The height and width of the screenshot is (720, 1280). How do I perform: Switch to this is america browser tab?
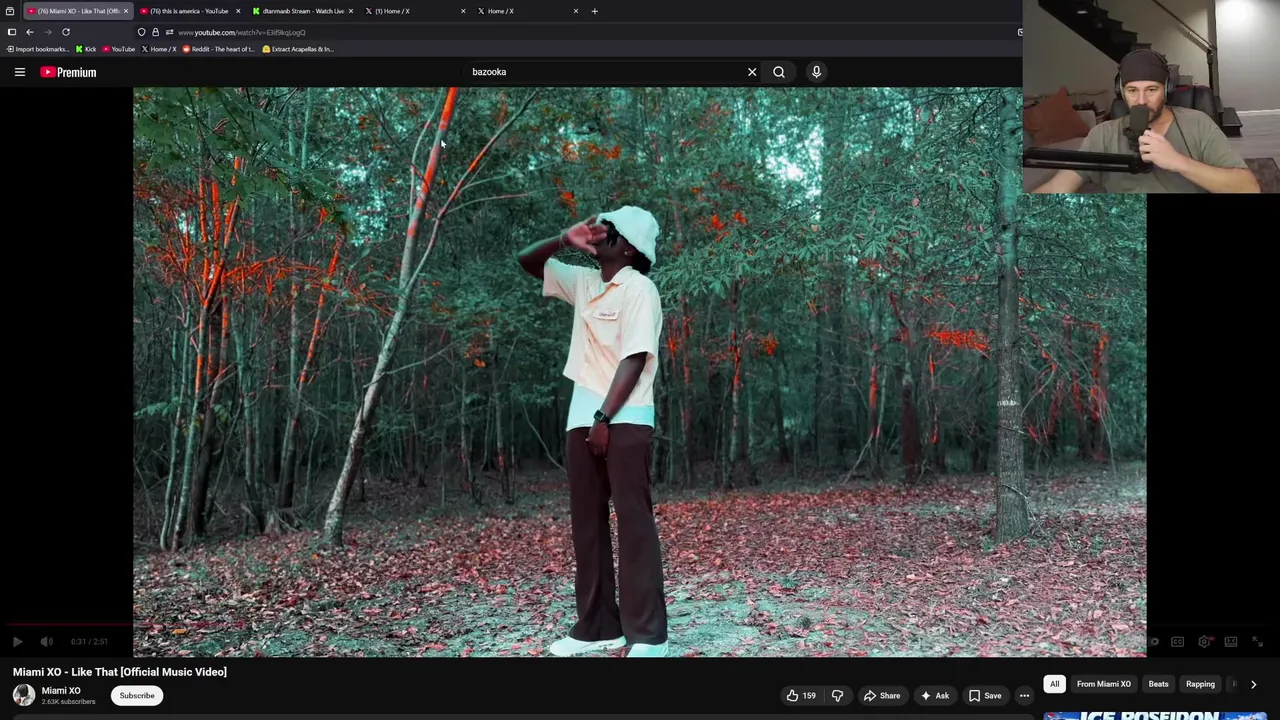point(187,11)
